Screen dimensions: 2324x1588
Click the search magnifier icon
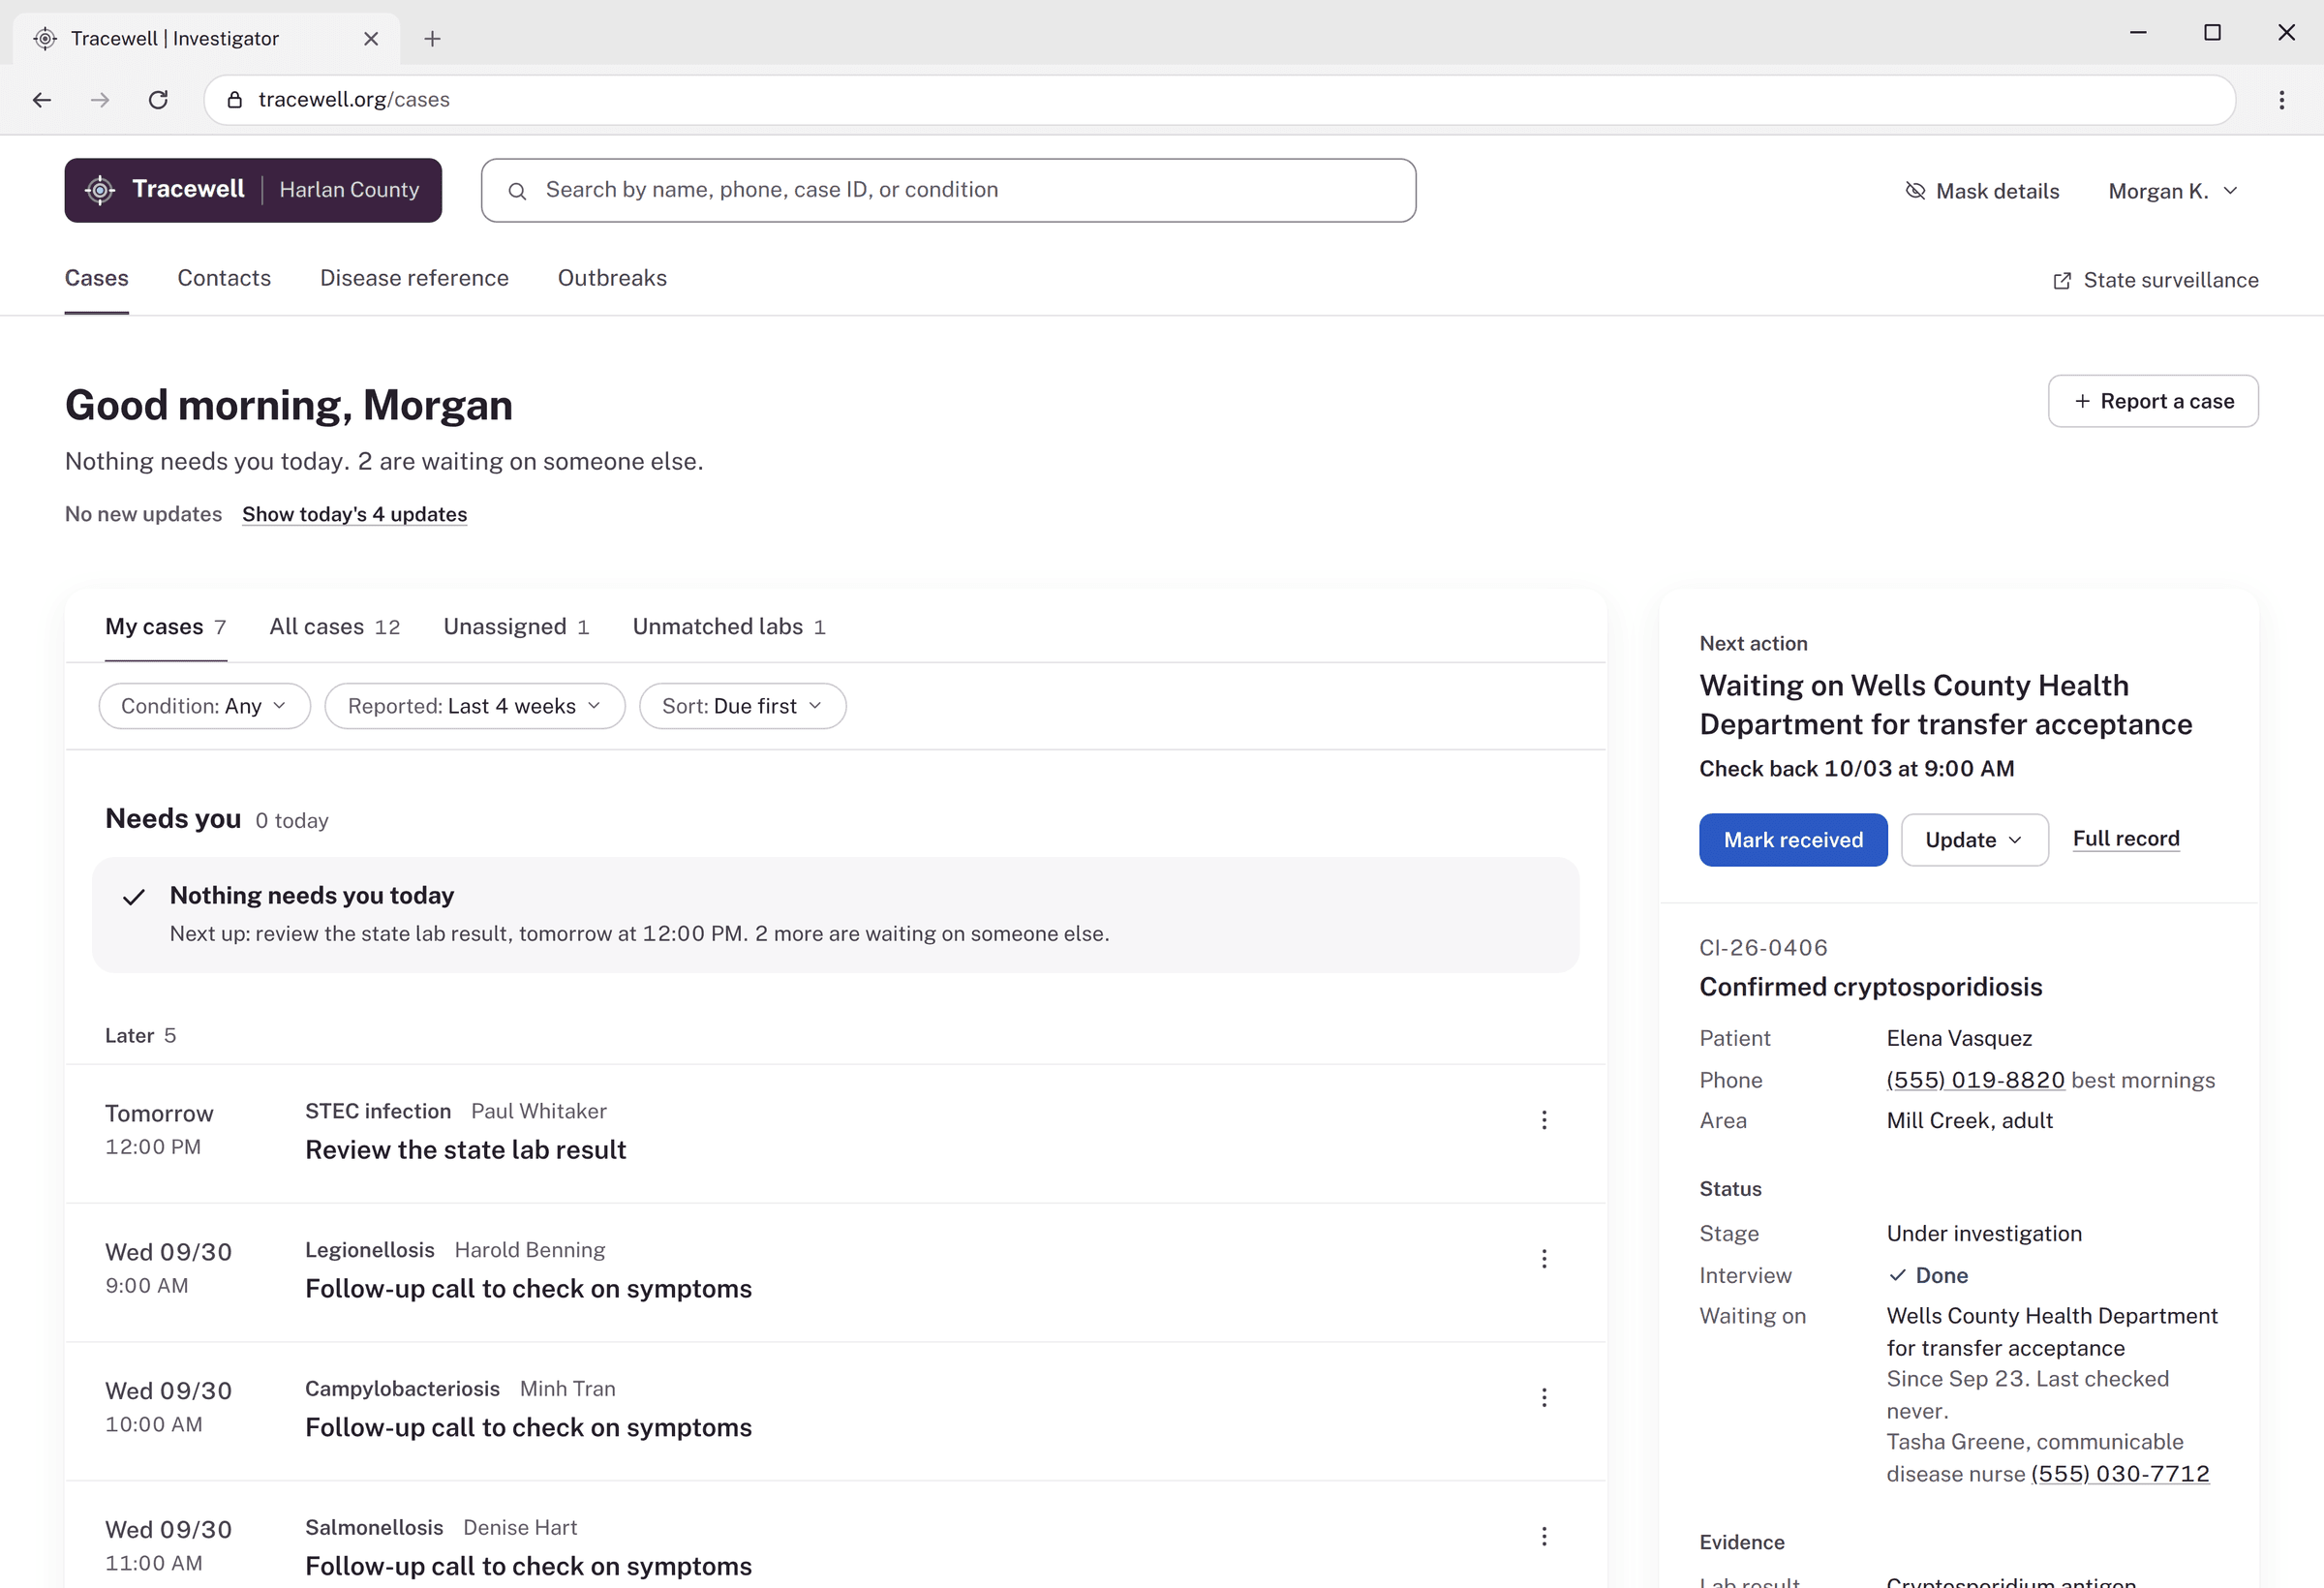click(517, 191)
